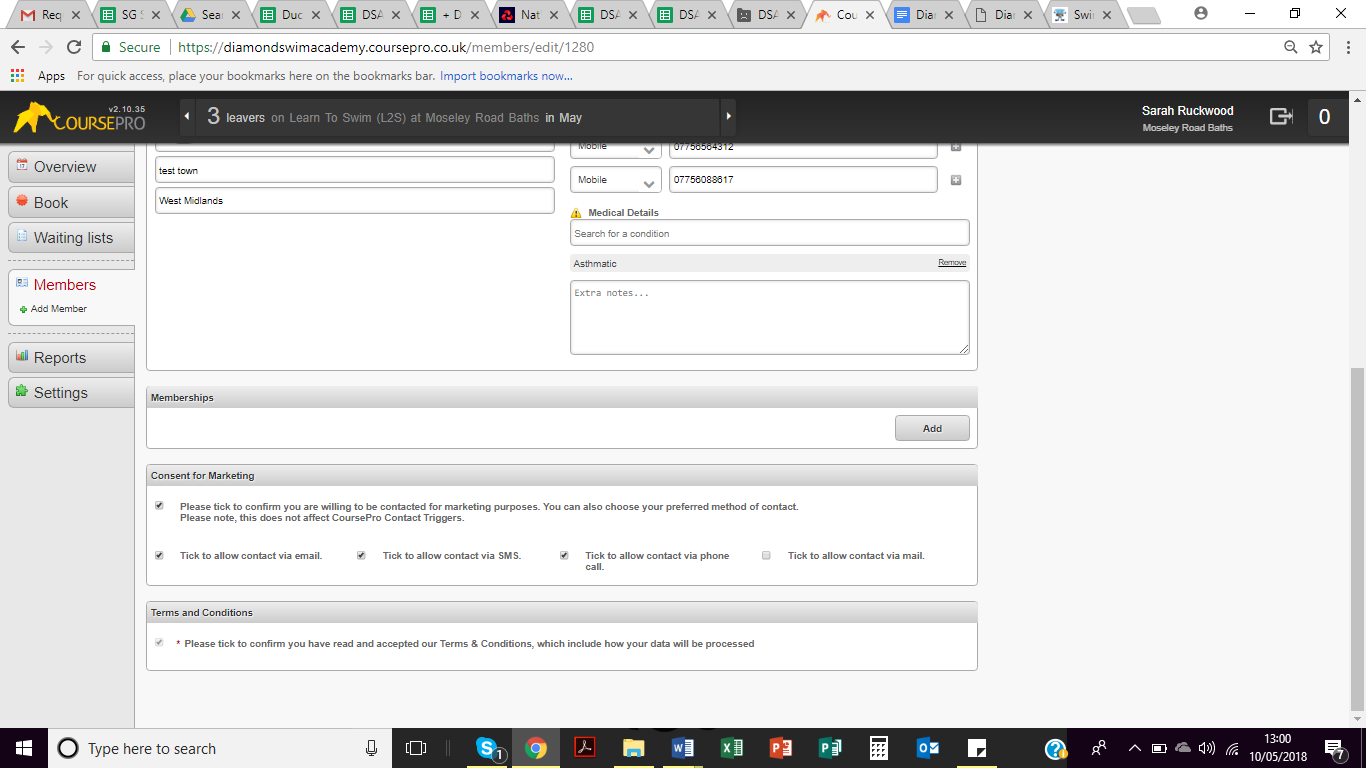Switch to the Swi browser tab
Viewport: 1366px width, 768px height.
(1084, 15)
